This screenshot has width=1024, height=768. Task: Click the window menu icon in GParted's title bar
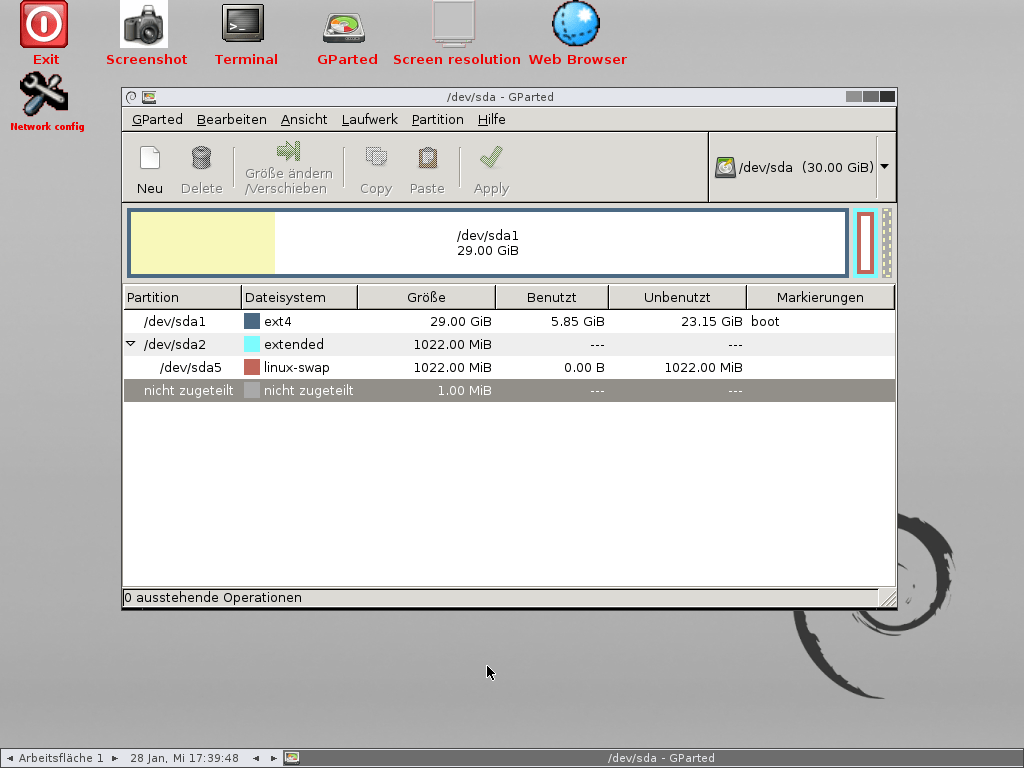tap(131, 97)
